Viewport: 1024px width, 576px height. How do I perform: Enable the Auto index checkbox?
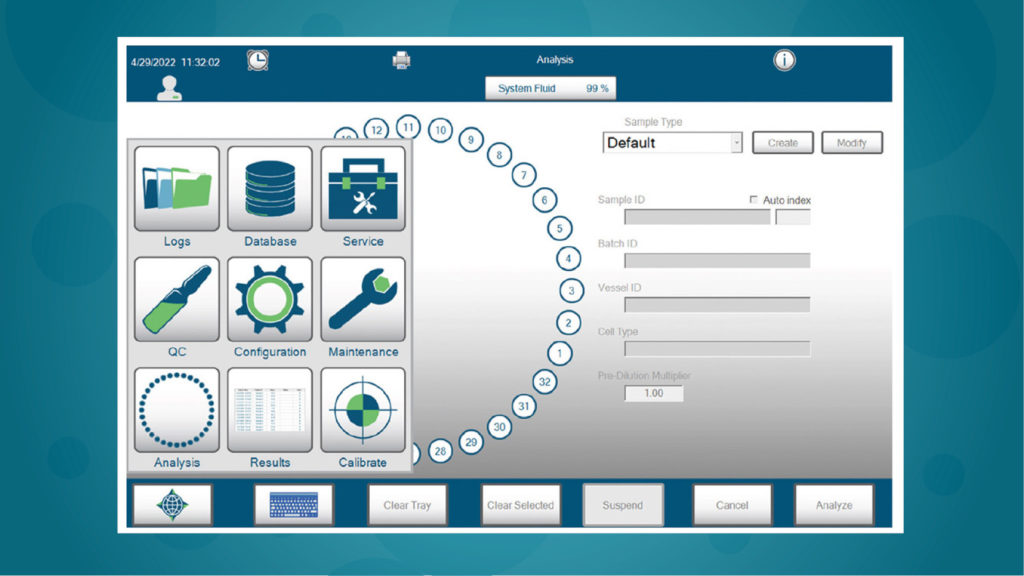(x=754, y=200)
